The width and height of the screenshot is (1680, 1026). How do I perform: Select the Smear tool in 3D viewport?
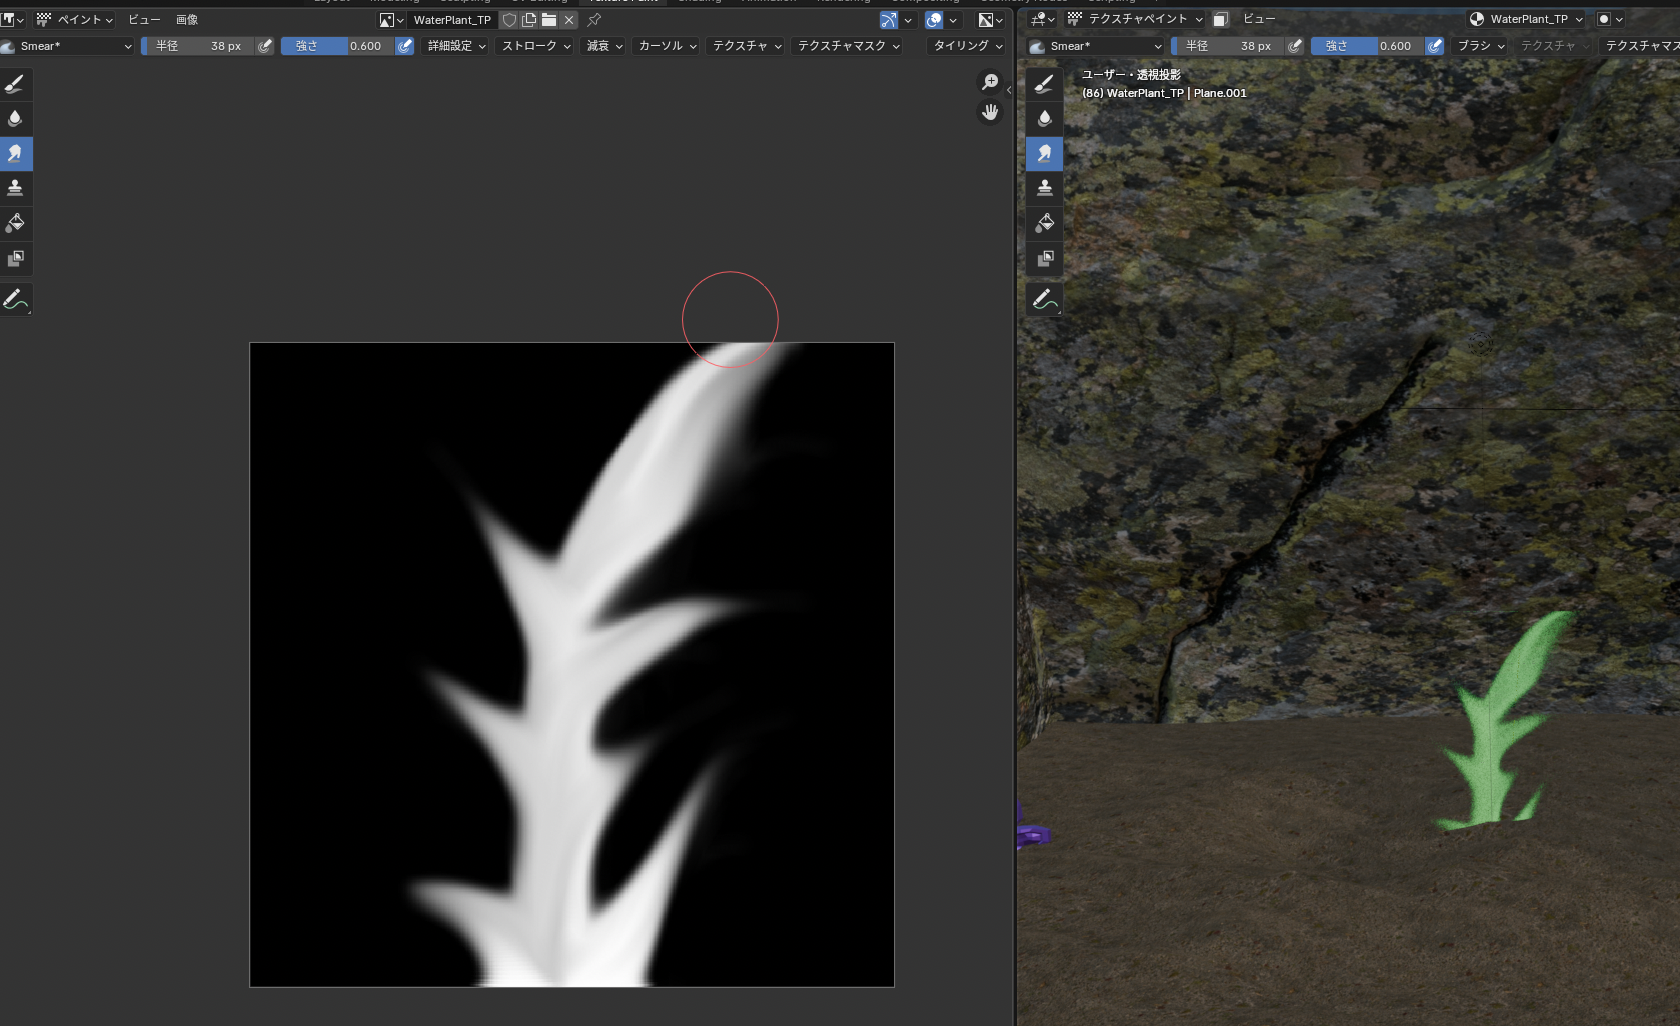[1045, 154]
